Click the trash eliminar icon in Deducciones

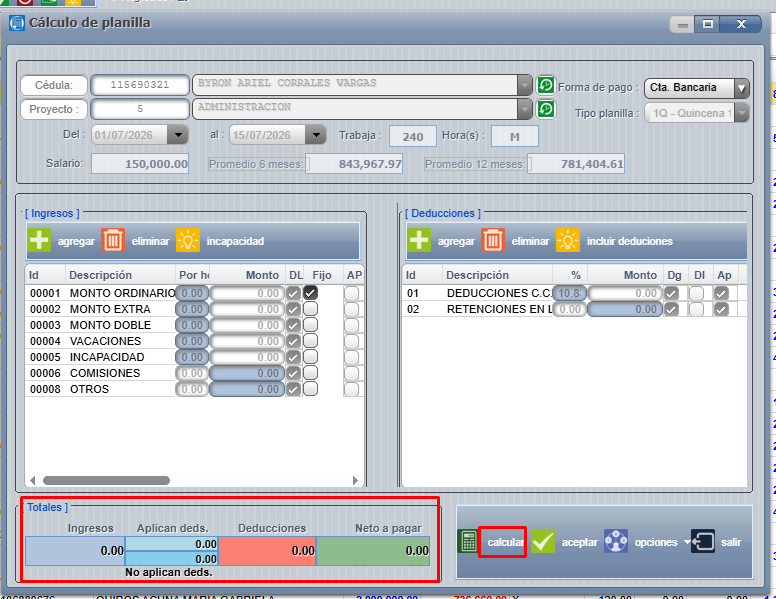tap(493, 241)
